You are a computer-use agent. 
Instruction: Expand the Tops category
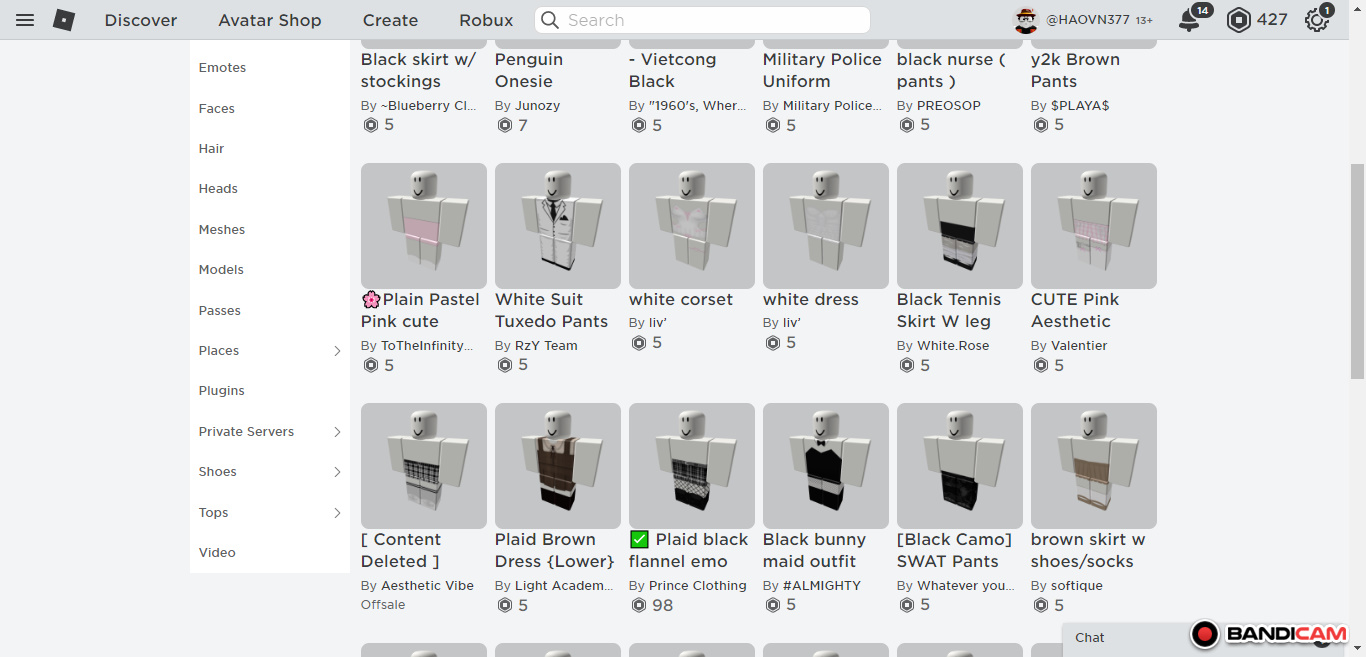click(337, 513)
